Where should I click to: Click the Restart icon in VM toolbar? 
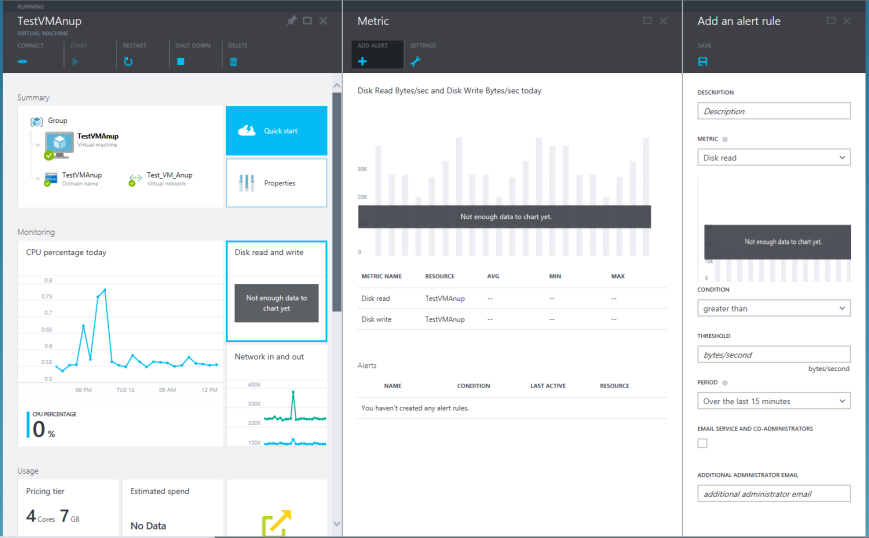(x=128, y=62)
